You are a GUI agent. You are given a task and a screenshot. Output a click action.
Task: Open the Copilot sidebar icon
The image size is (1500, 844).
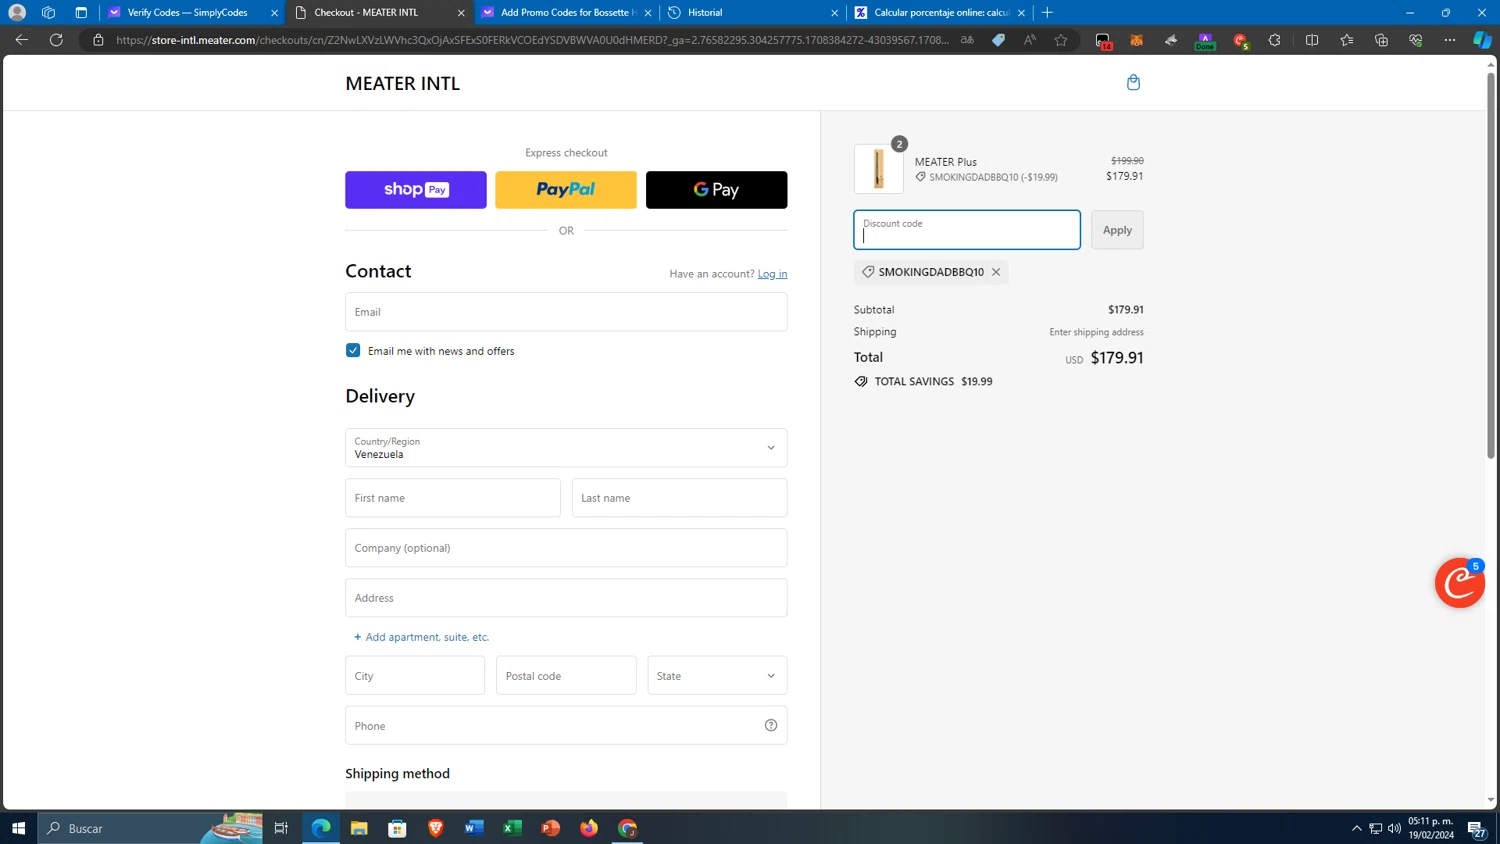(x=1483, y=40)
